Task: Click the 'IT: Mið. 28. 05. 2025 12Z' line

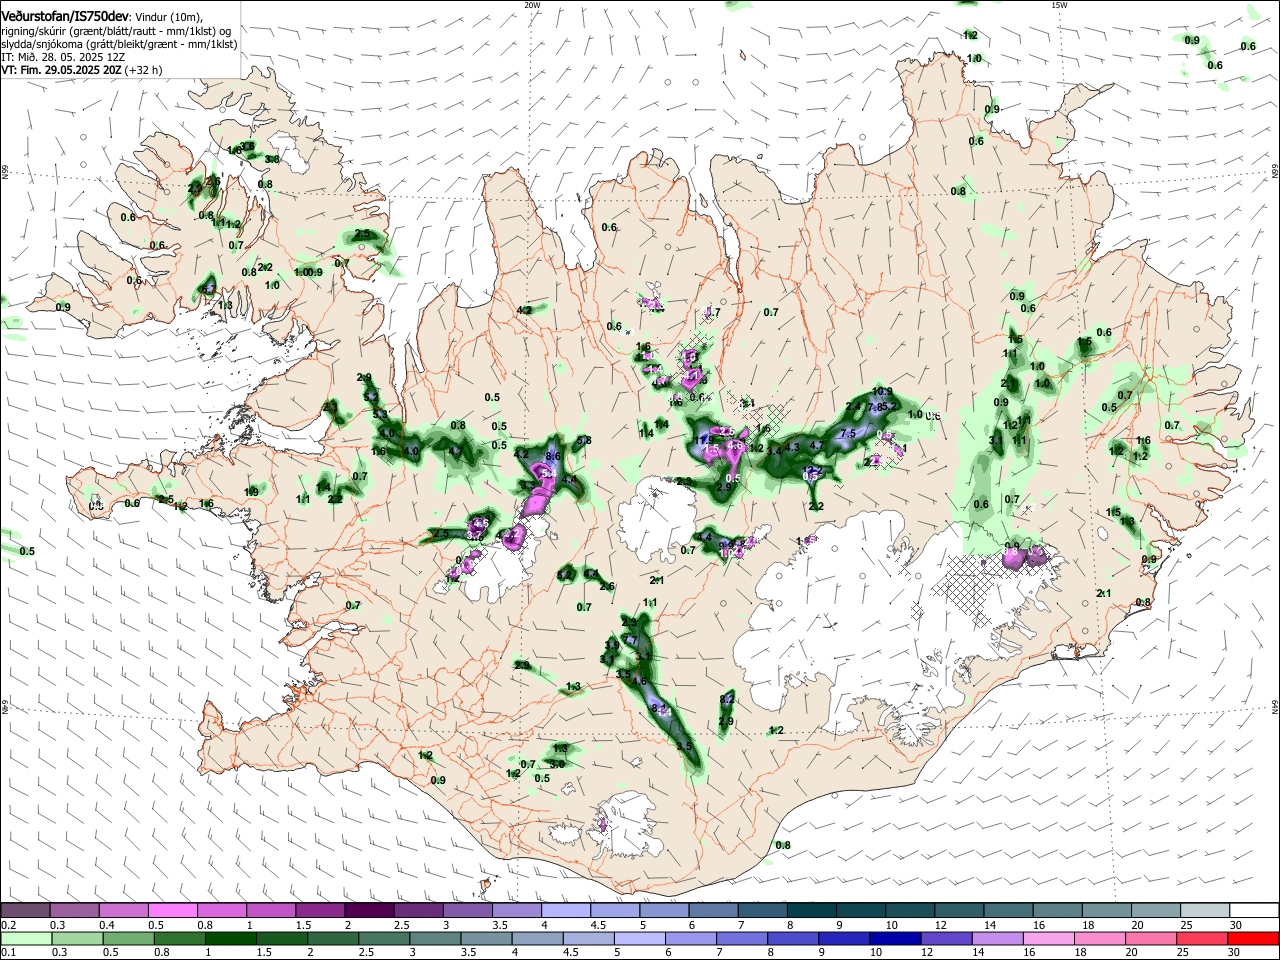Action: tap(63, 57)
